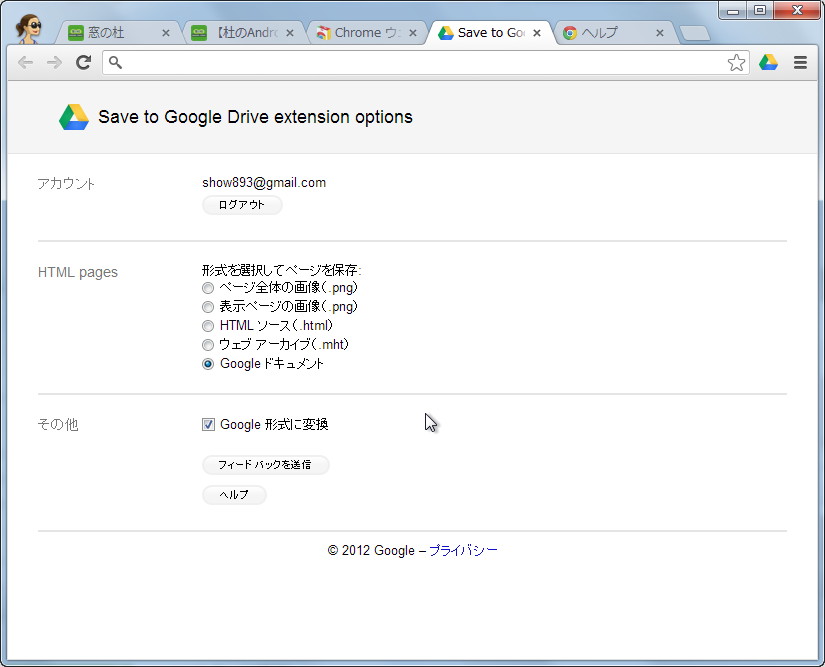Open the Google Drive extension icon in toolbar
Viewport: 825px width, 667px height.
click(768, 63)
